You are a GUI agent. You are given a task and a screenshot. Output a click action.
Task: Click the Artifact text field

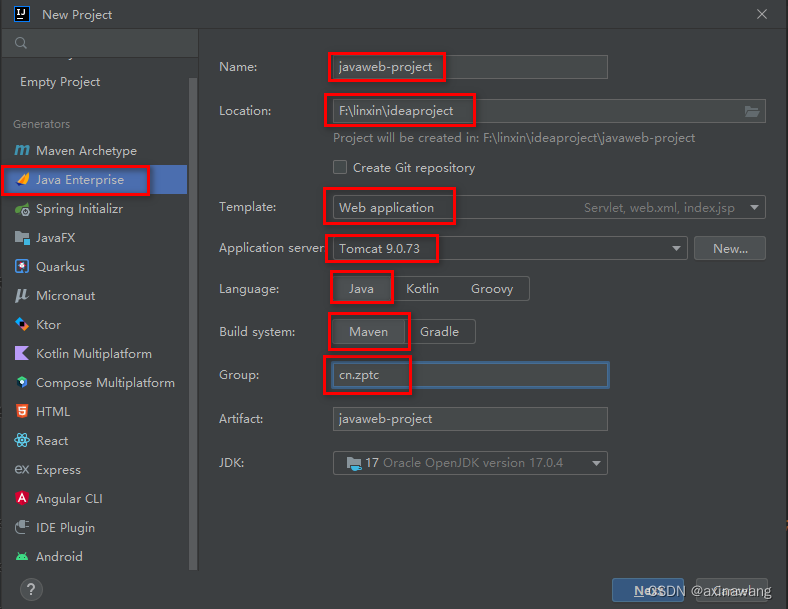(x=470, y=419)
